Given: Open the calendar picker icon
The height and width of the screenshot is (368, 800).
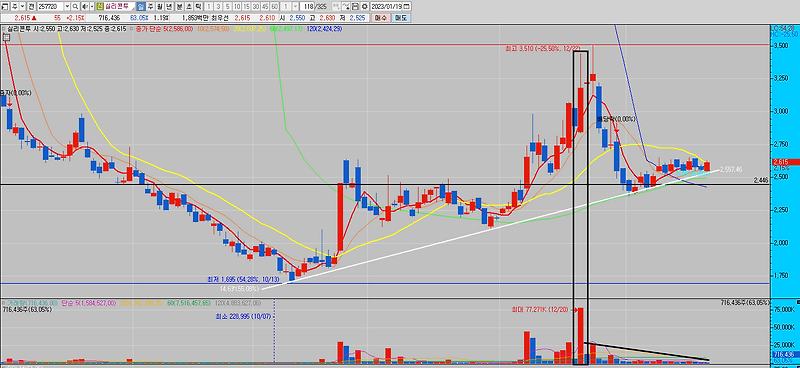Looking at the screenshot, I should pyautogui.click(x=407, y=6).
